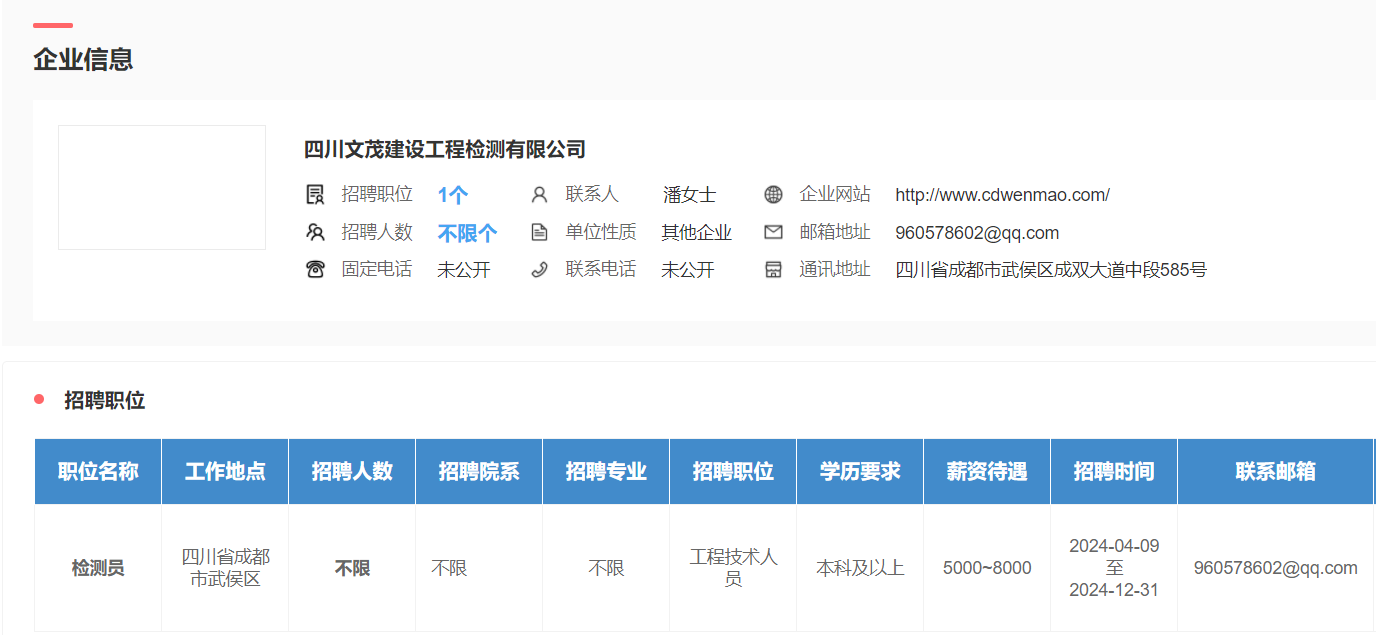Click the 职位名称 column header
This screenshot has height=635, width=1376.
click(x=98, y=471)
